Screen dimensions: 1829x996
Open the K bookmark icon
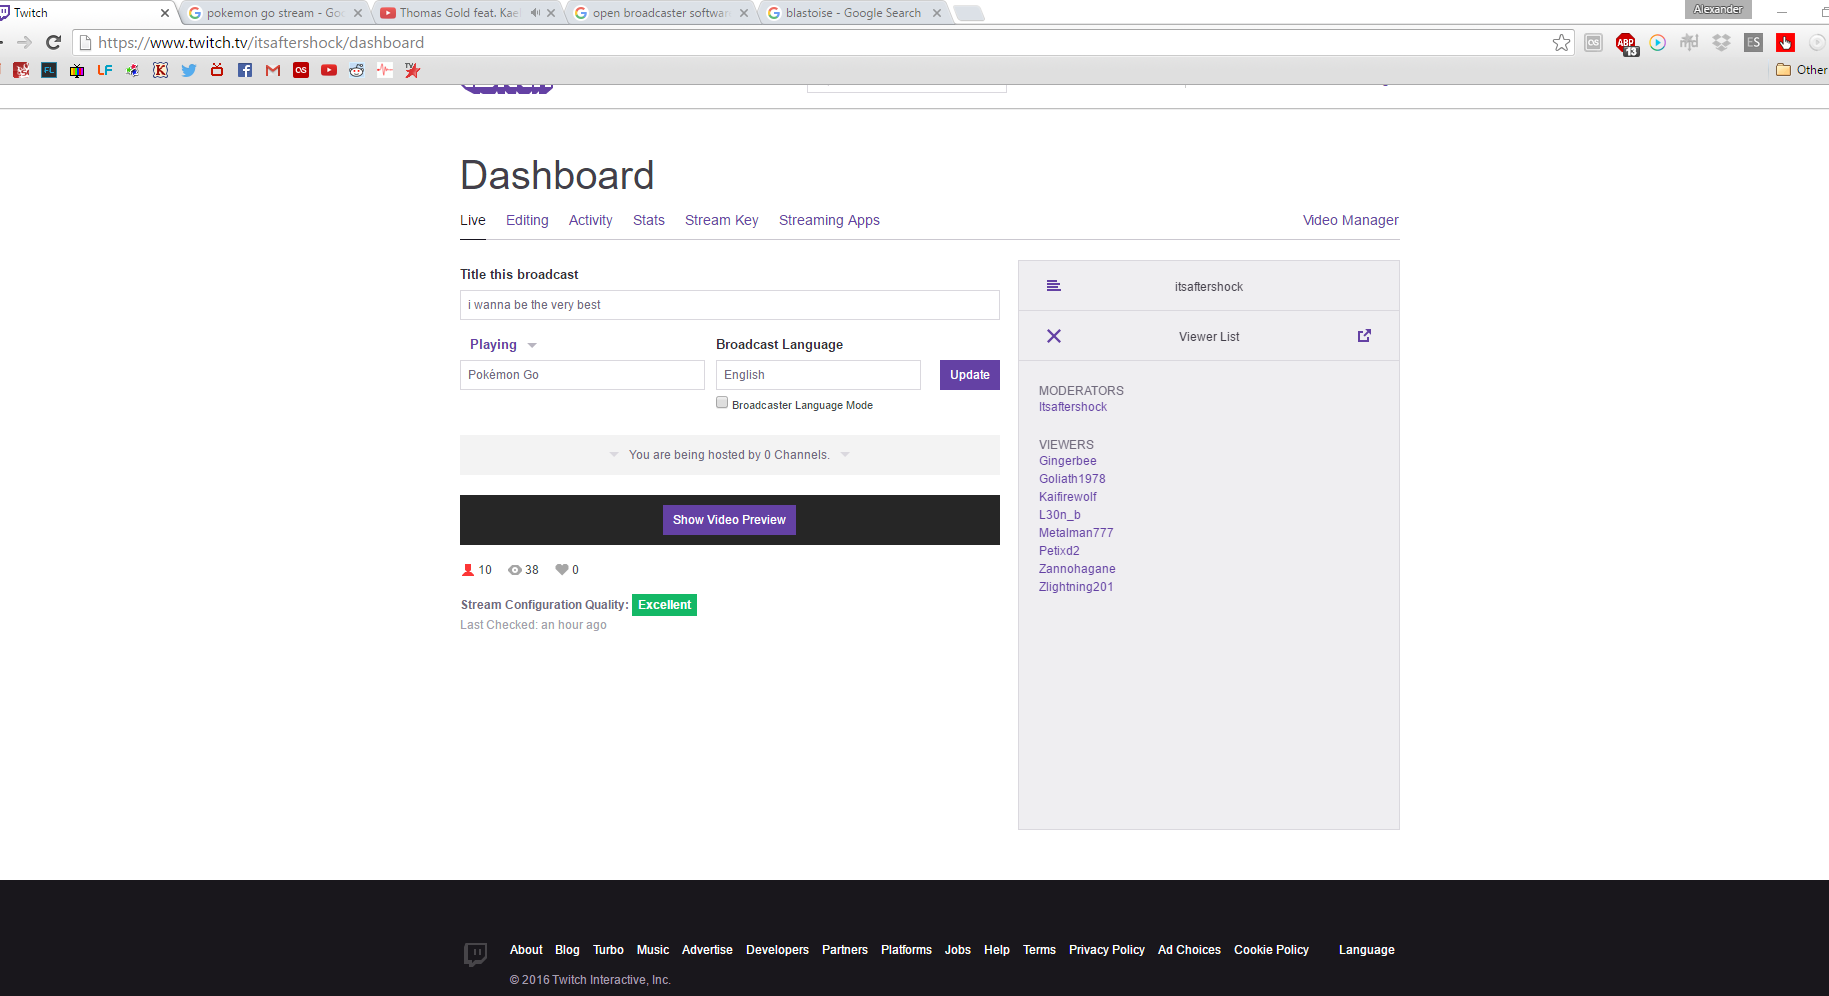pyautogui.click(x=161, y=70)
